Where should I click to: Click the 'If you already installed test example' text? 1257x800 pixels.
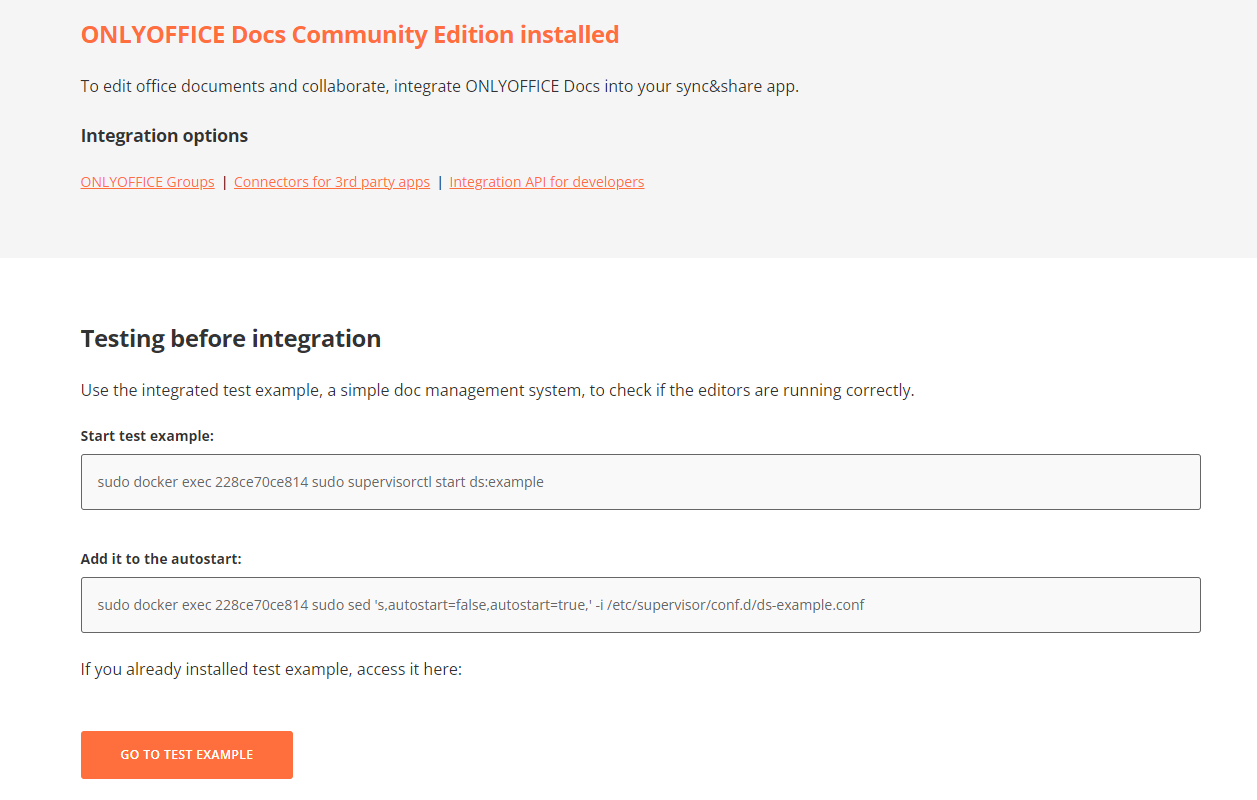271,669
